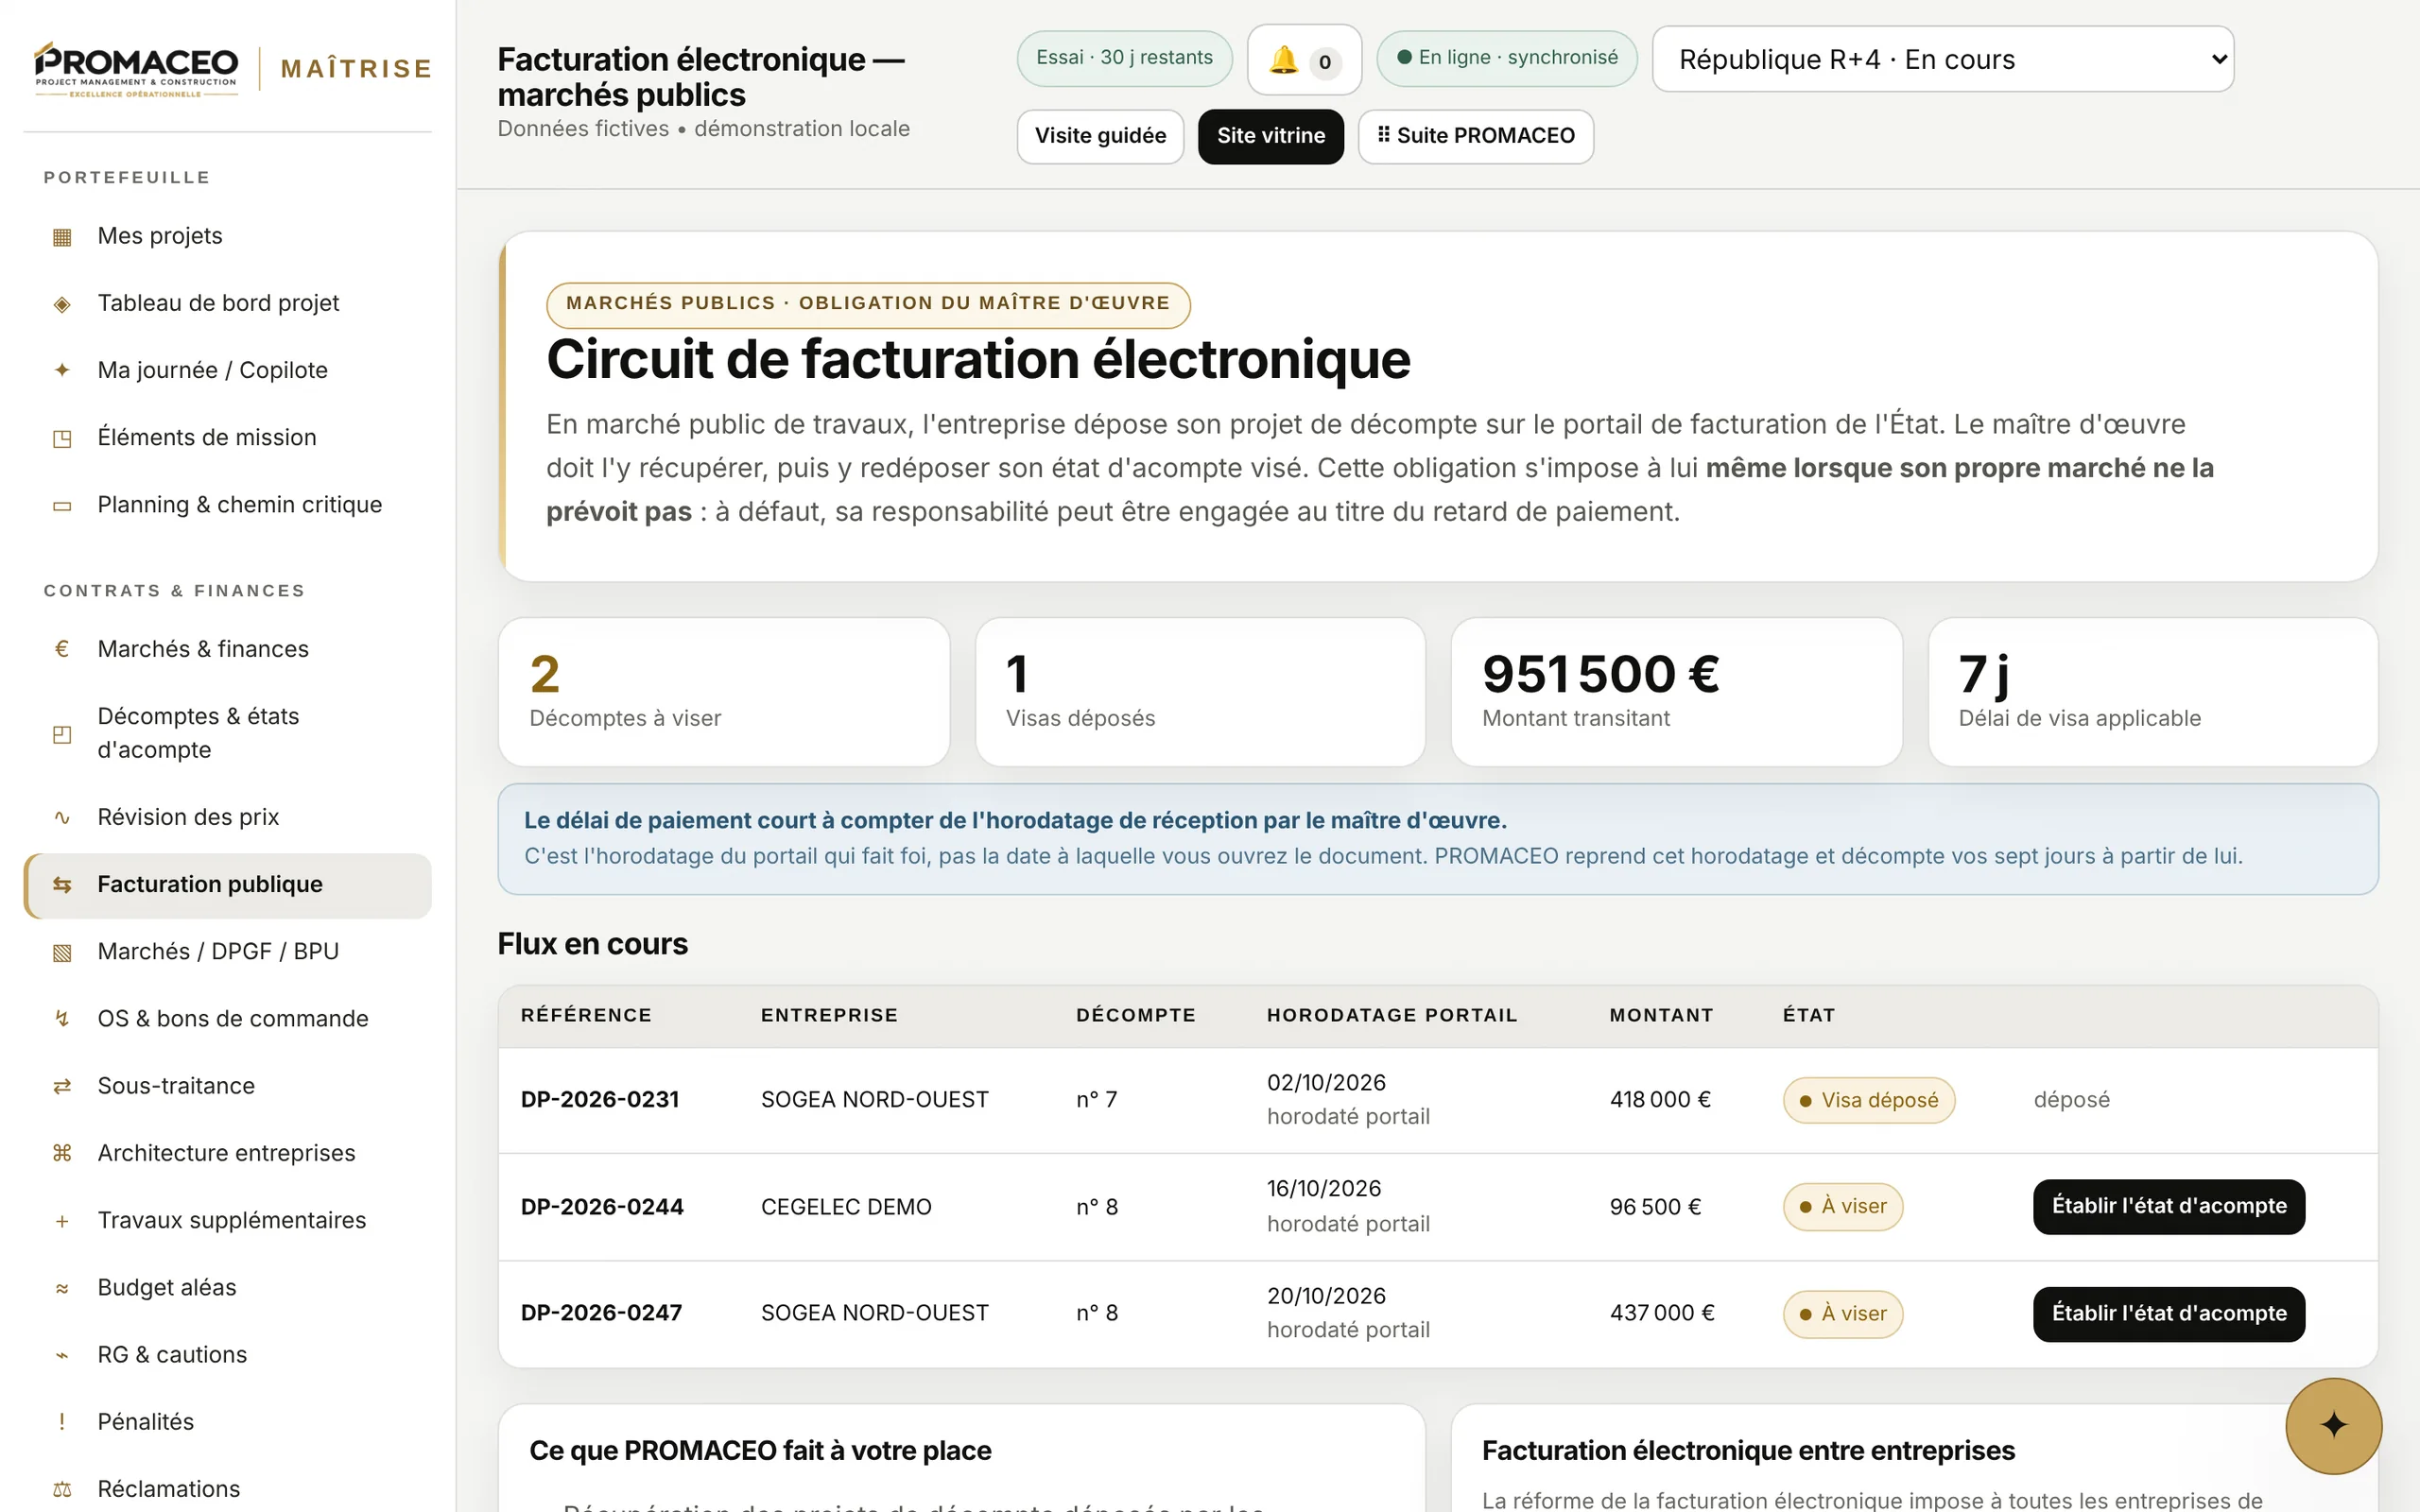Screen dimensions: 2420x1512
Task: Click the euro icon beside Marchés & finances
Action: 62,649
